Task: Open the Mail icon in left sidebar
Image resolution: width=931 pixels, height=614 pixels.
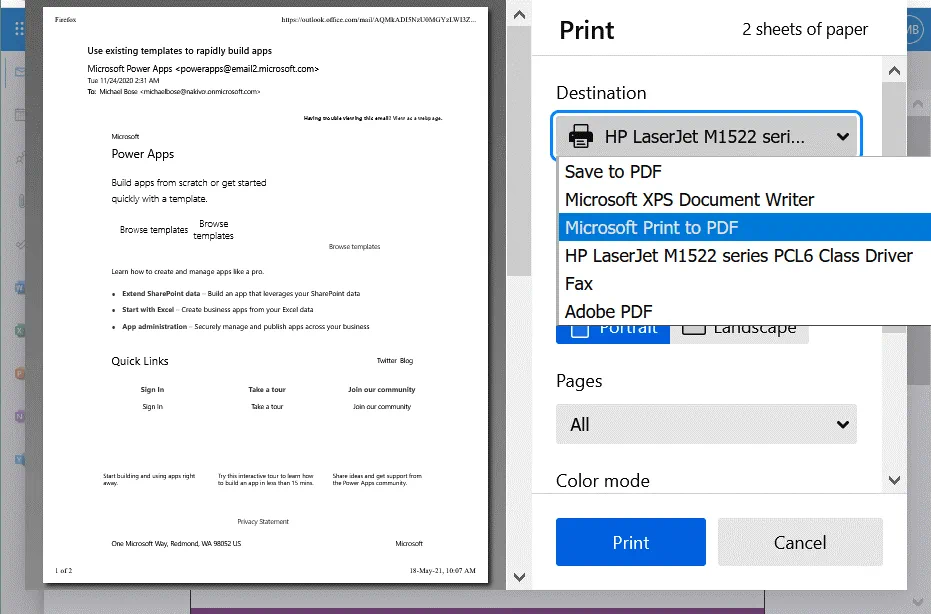Action: [x=20, y=72]
